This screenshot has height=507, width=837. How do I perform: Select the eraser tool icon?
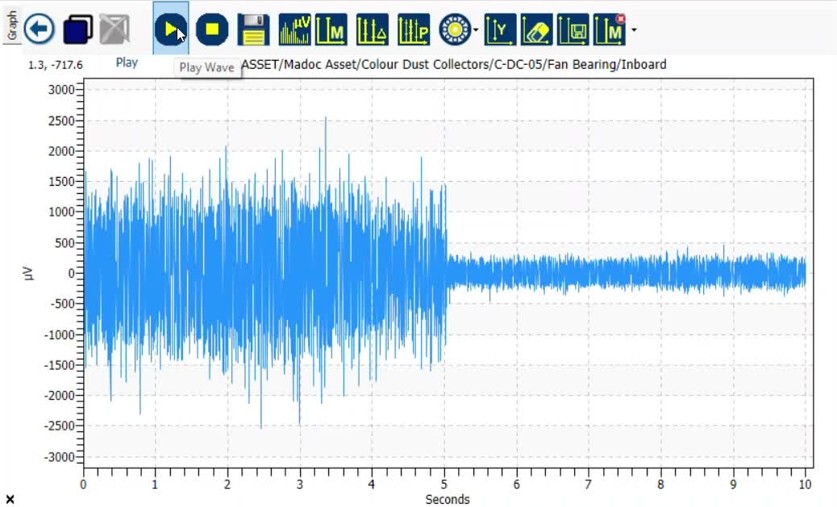tap(536, 30)
